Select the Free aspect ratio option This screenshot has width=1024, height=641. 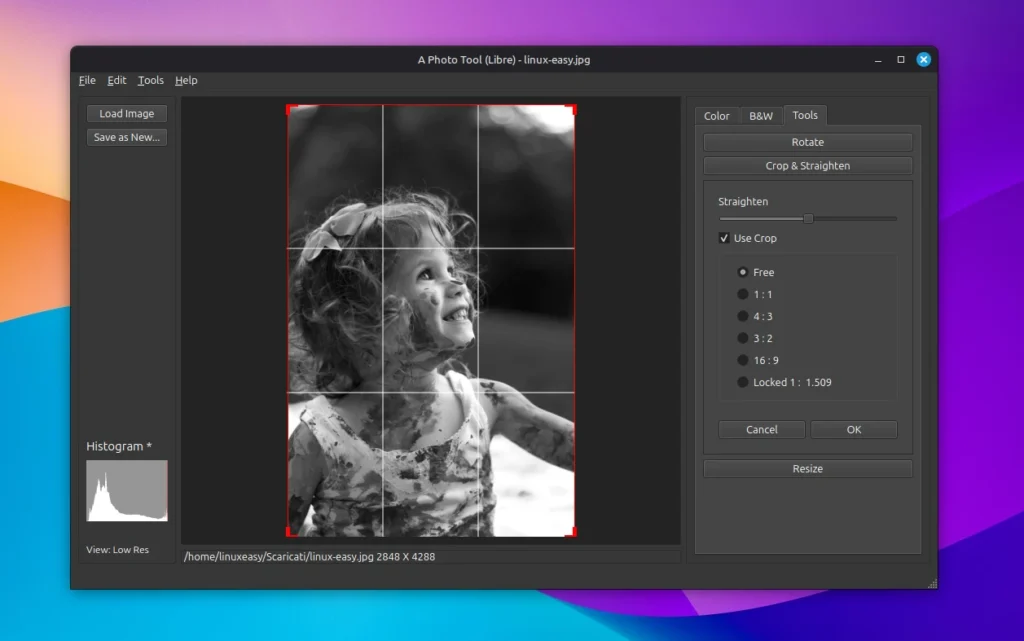pyautogui.click(x=741, y=271)
